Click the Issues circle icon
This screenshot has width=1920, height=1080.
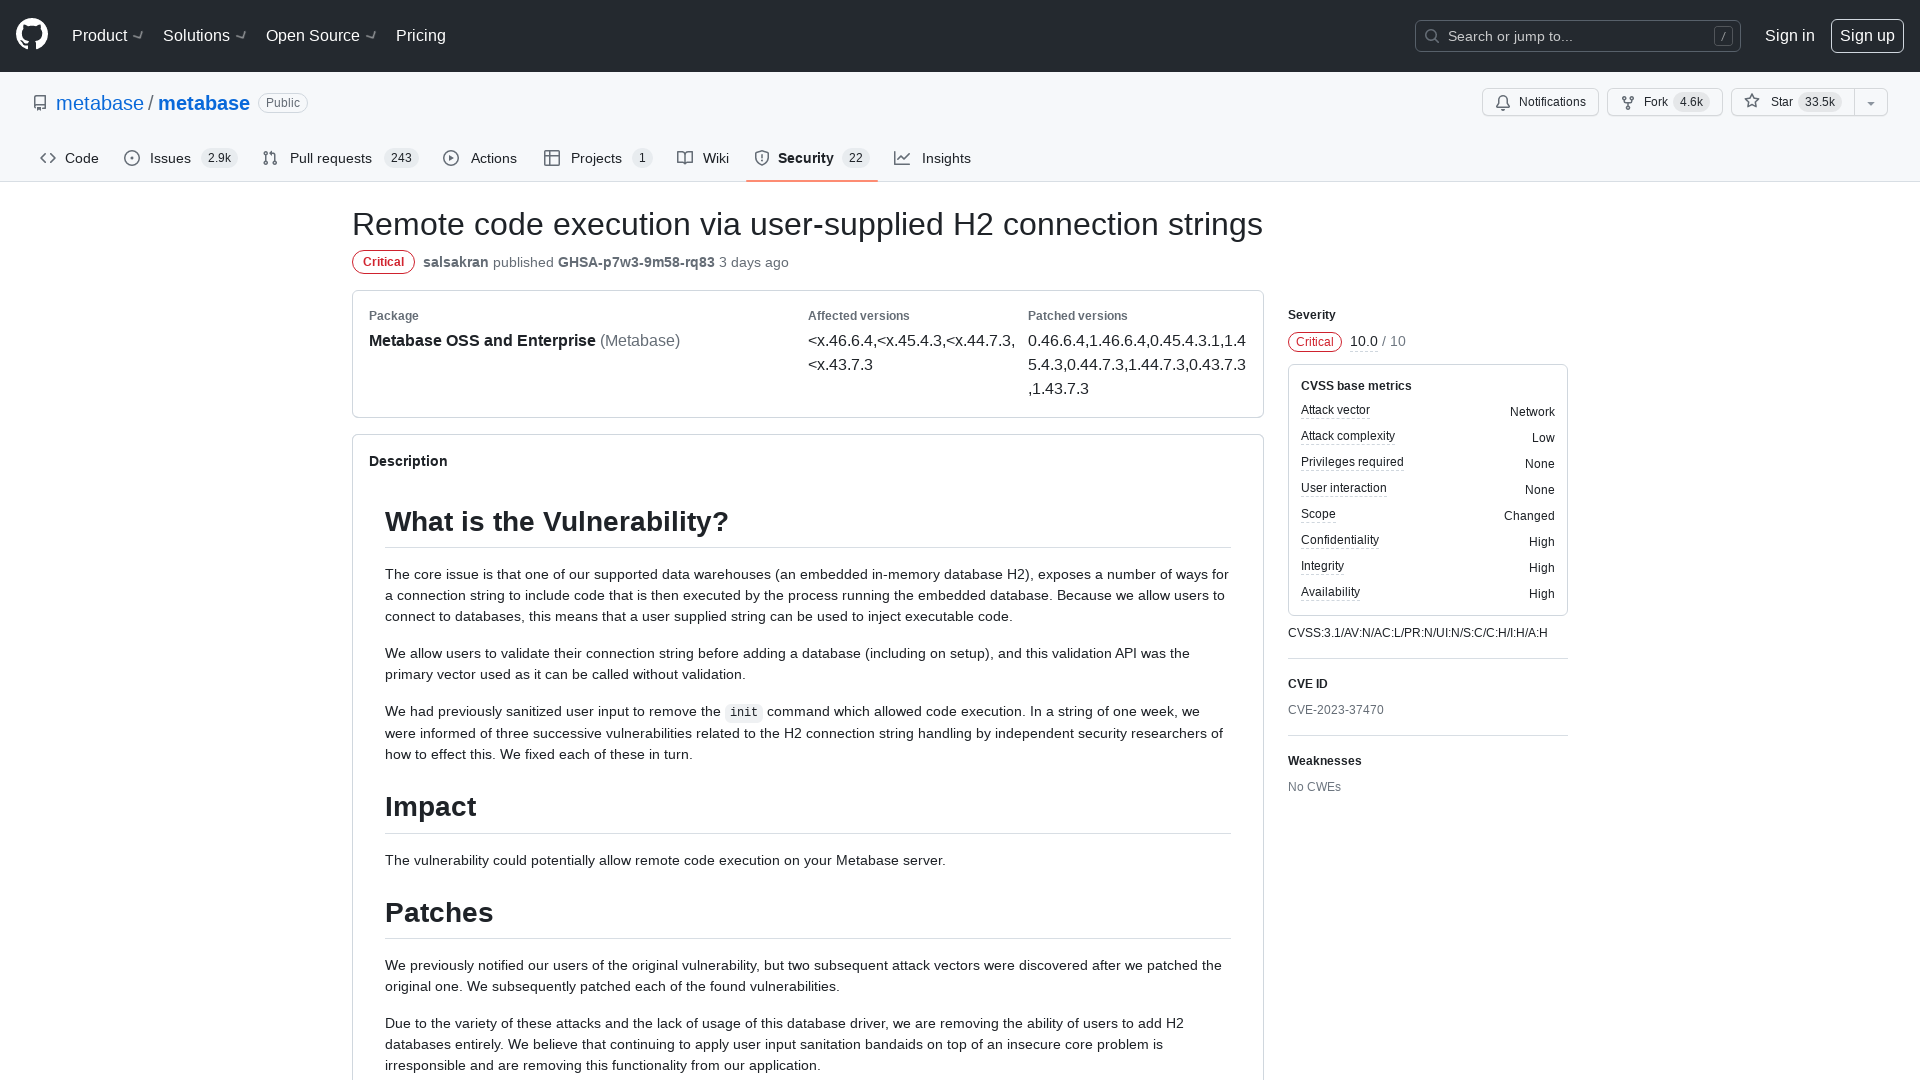[132, 158]
